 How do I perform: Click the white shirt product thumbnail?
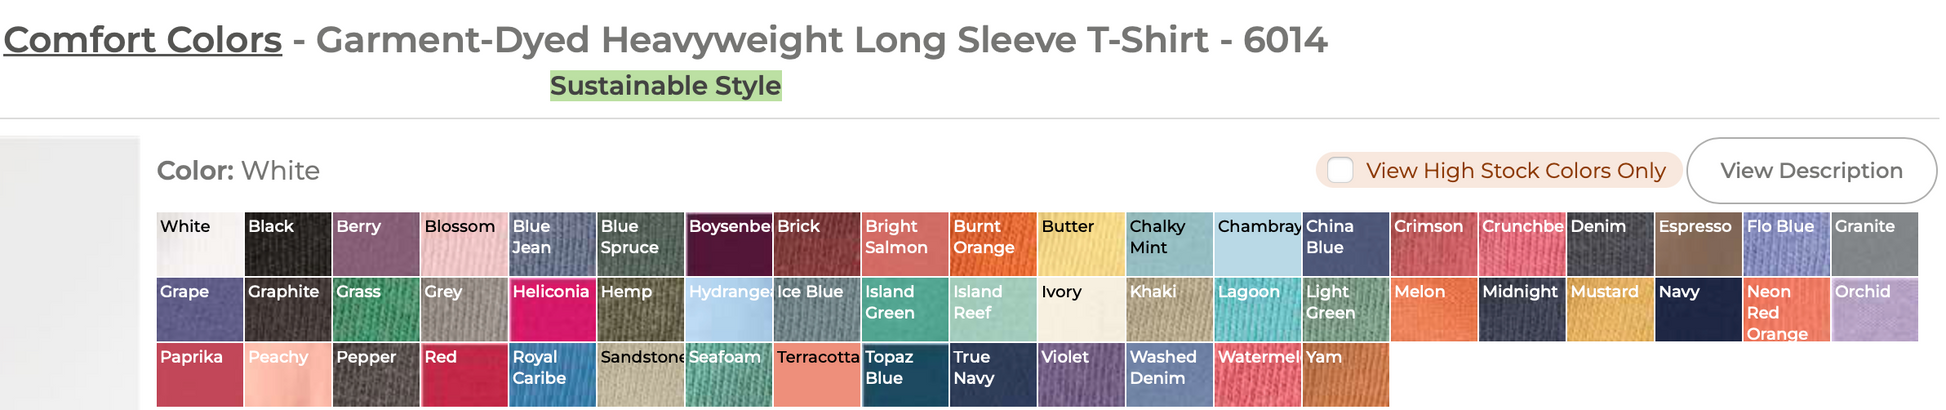(70, 272)
